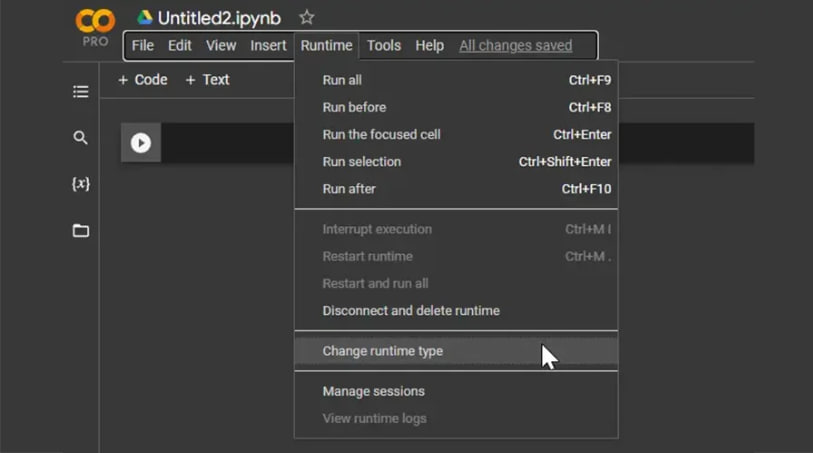The image size is (813, 453).
Task: Click the All changes saved link
Action: pos(515,46)
